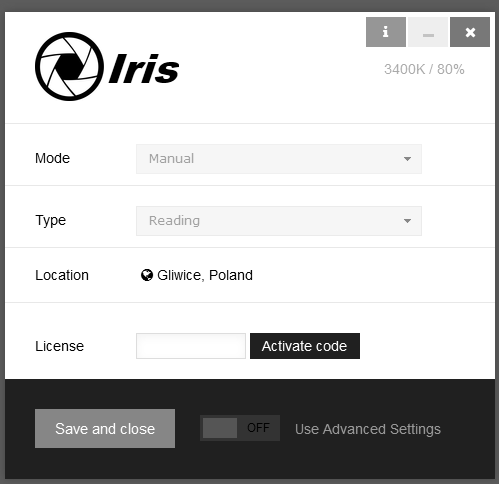Minimize the Iris window

click(428, 32)
